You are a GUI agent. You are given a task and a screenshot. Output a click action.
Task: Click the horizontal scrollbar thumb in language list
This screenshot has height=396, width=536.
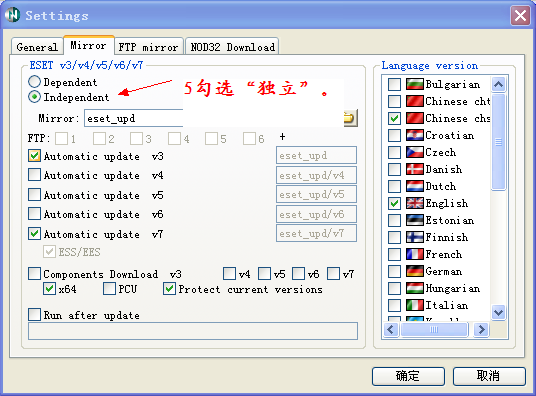(x=434, y=330)
